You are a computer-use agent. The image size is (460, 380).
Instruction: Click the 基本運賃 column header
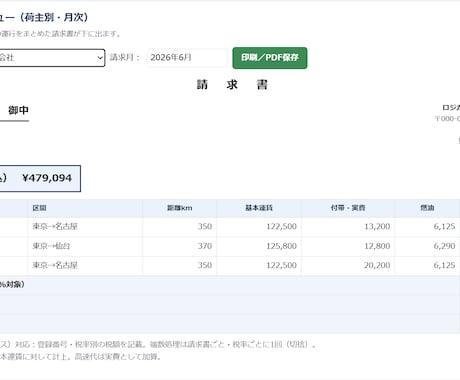click(259, 208)
